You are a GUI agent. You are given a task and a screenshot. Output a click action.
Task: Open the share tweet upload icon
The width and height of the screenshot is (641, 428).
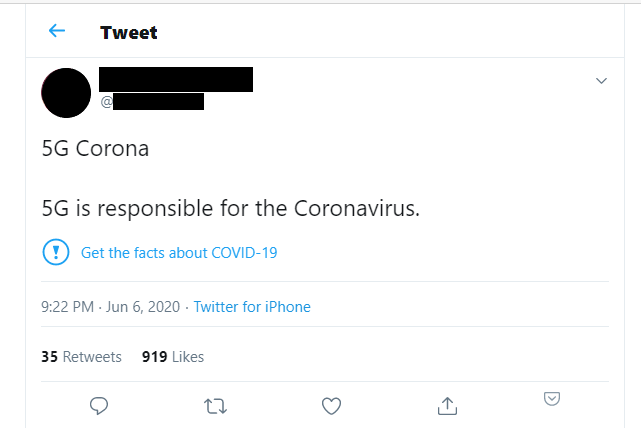[x=447, y=406]
